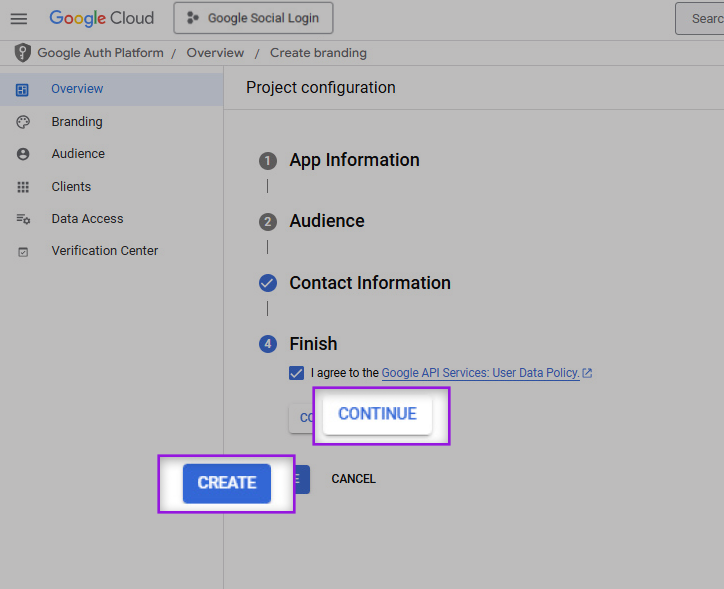Open the hamburger navigation menu

pos(19,18)
